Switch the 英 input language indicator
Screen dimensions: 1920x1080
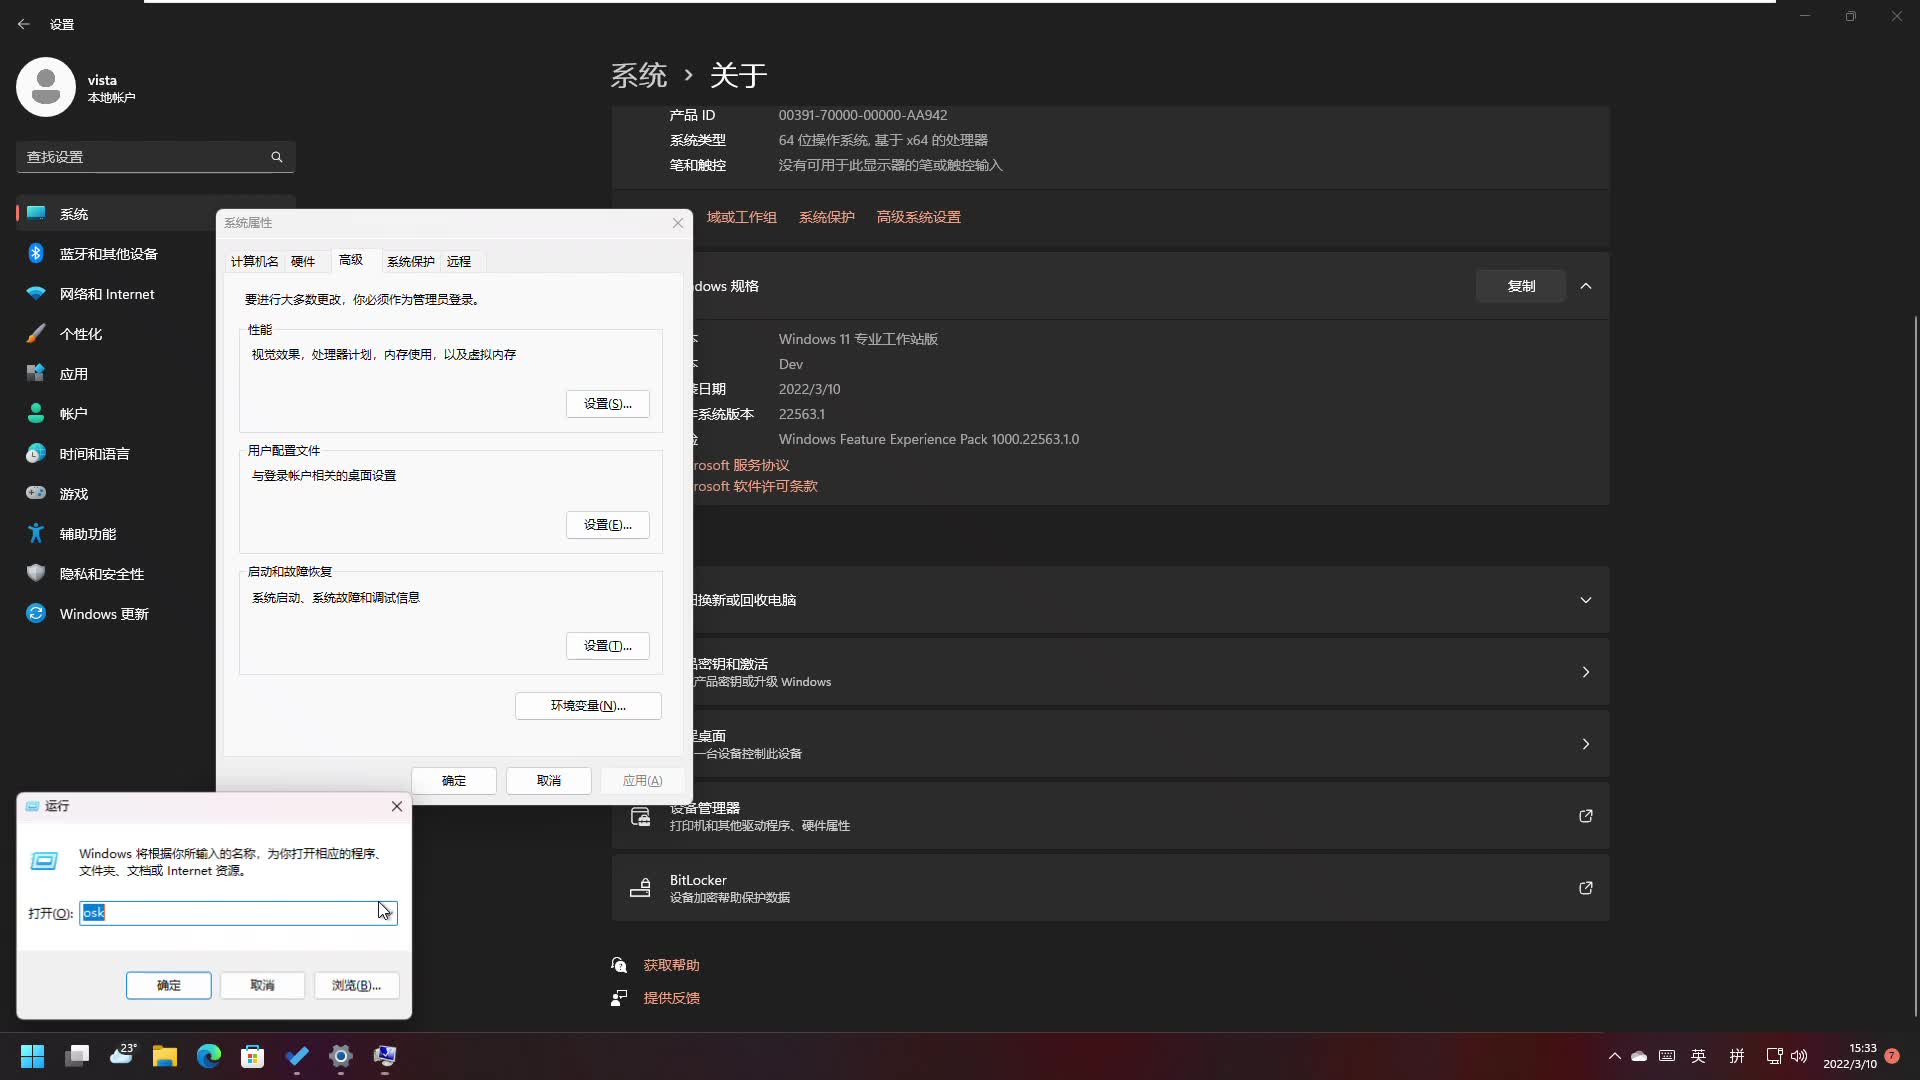(1698, 1056)
